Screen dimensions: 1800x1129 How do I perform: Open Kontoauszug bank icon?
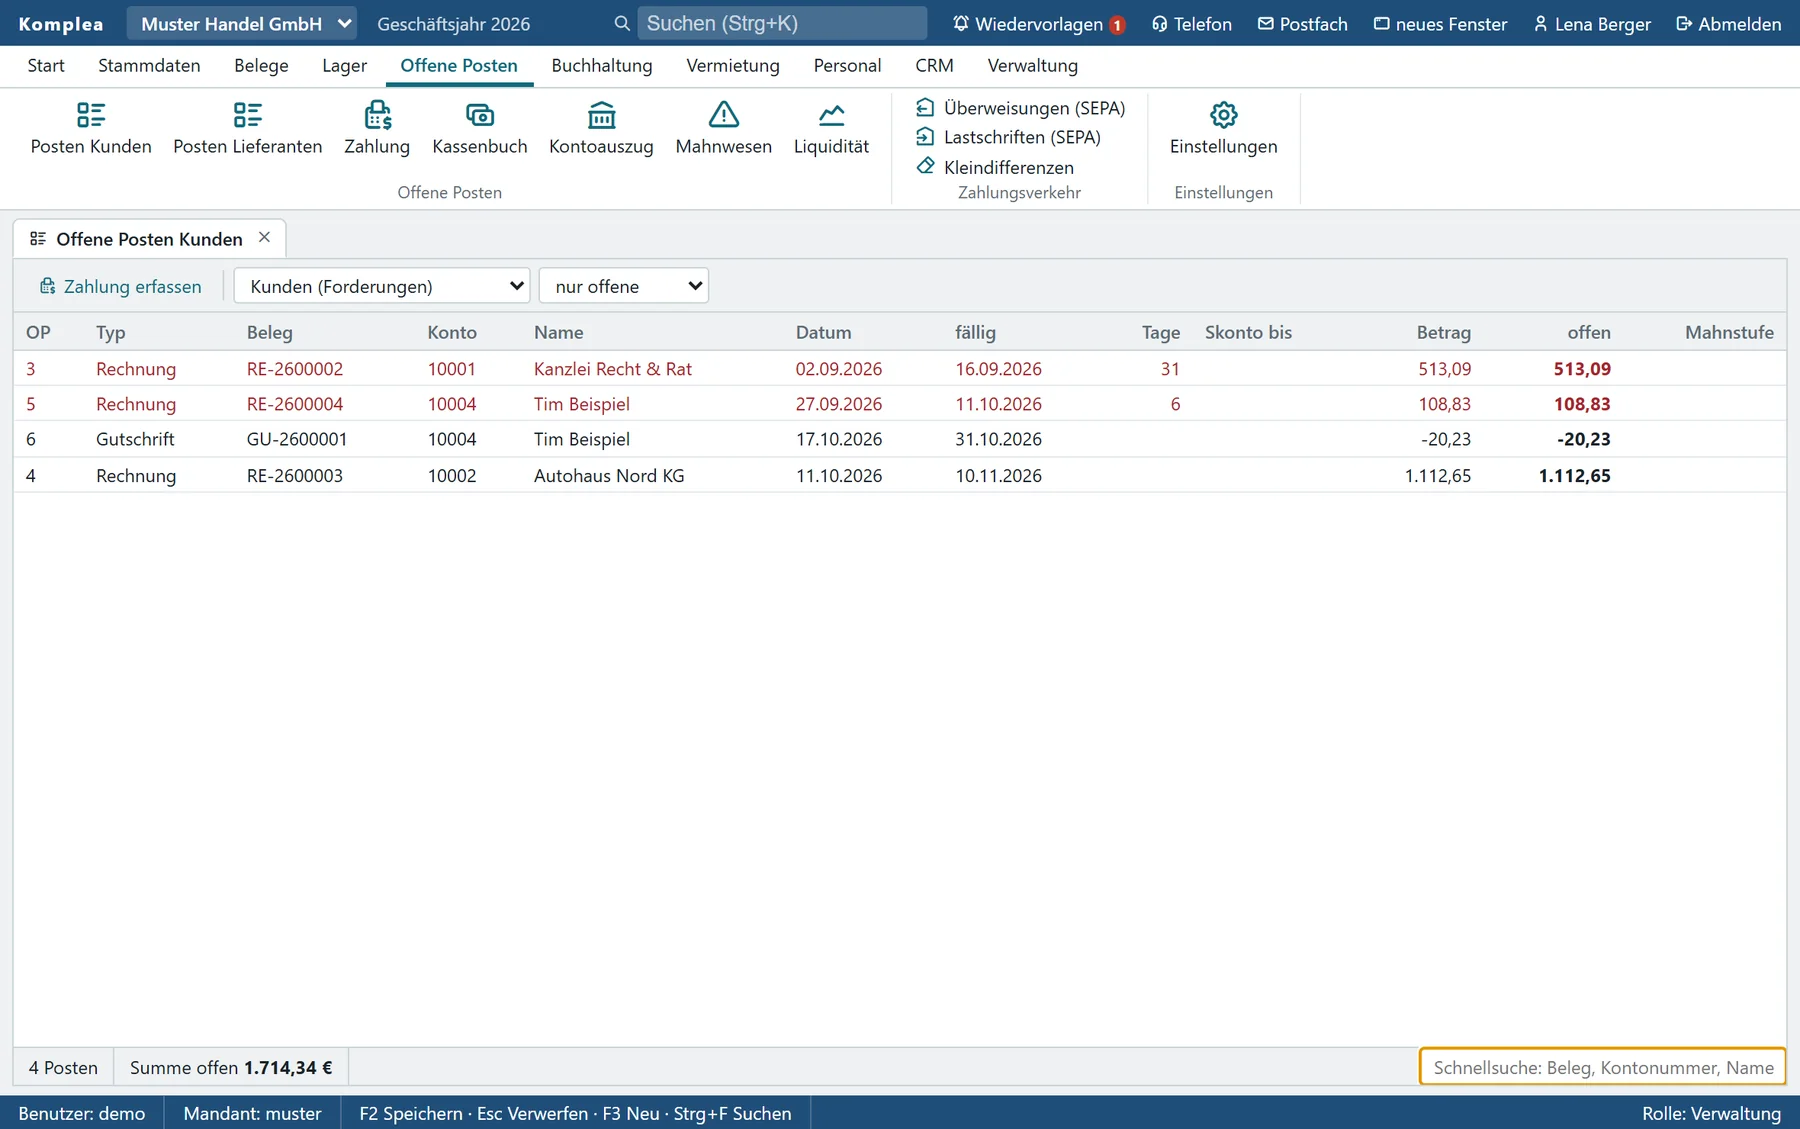tap(601, 128)
